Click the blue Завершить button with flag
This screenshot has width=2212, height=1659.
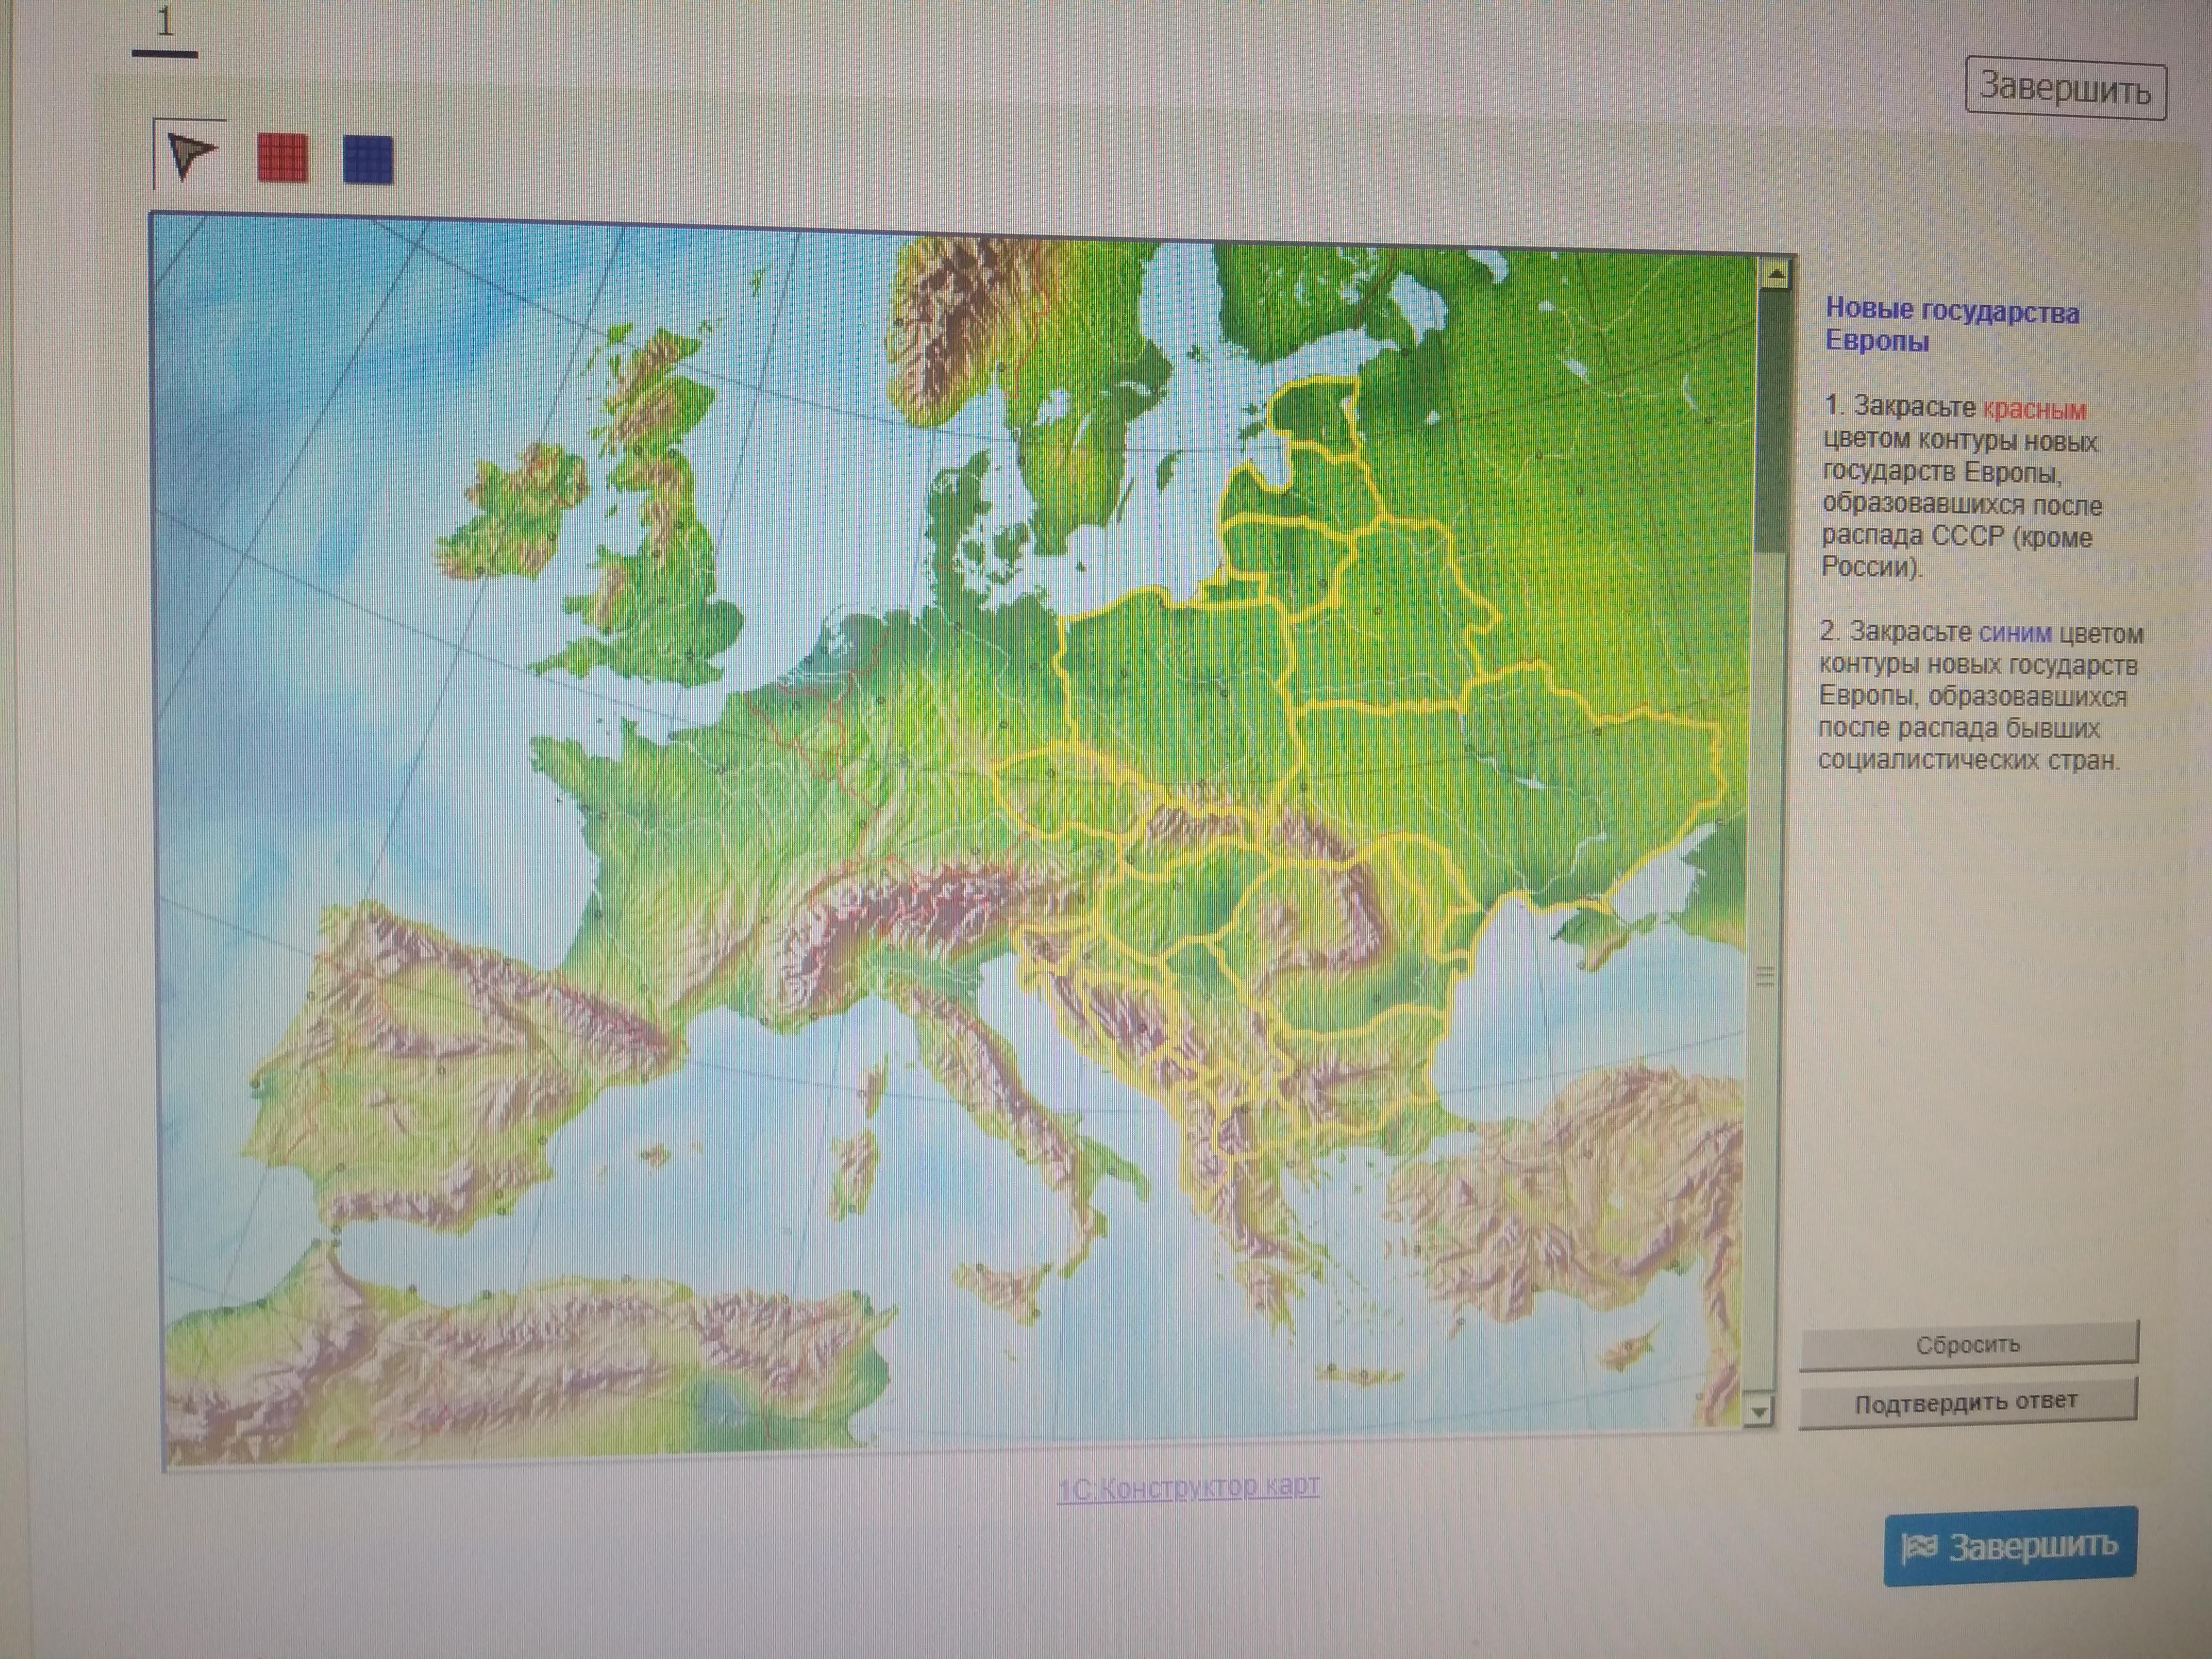click(x=2010, y=1546)
